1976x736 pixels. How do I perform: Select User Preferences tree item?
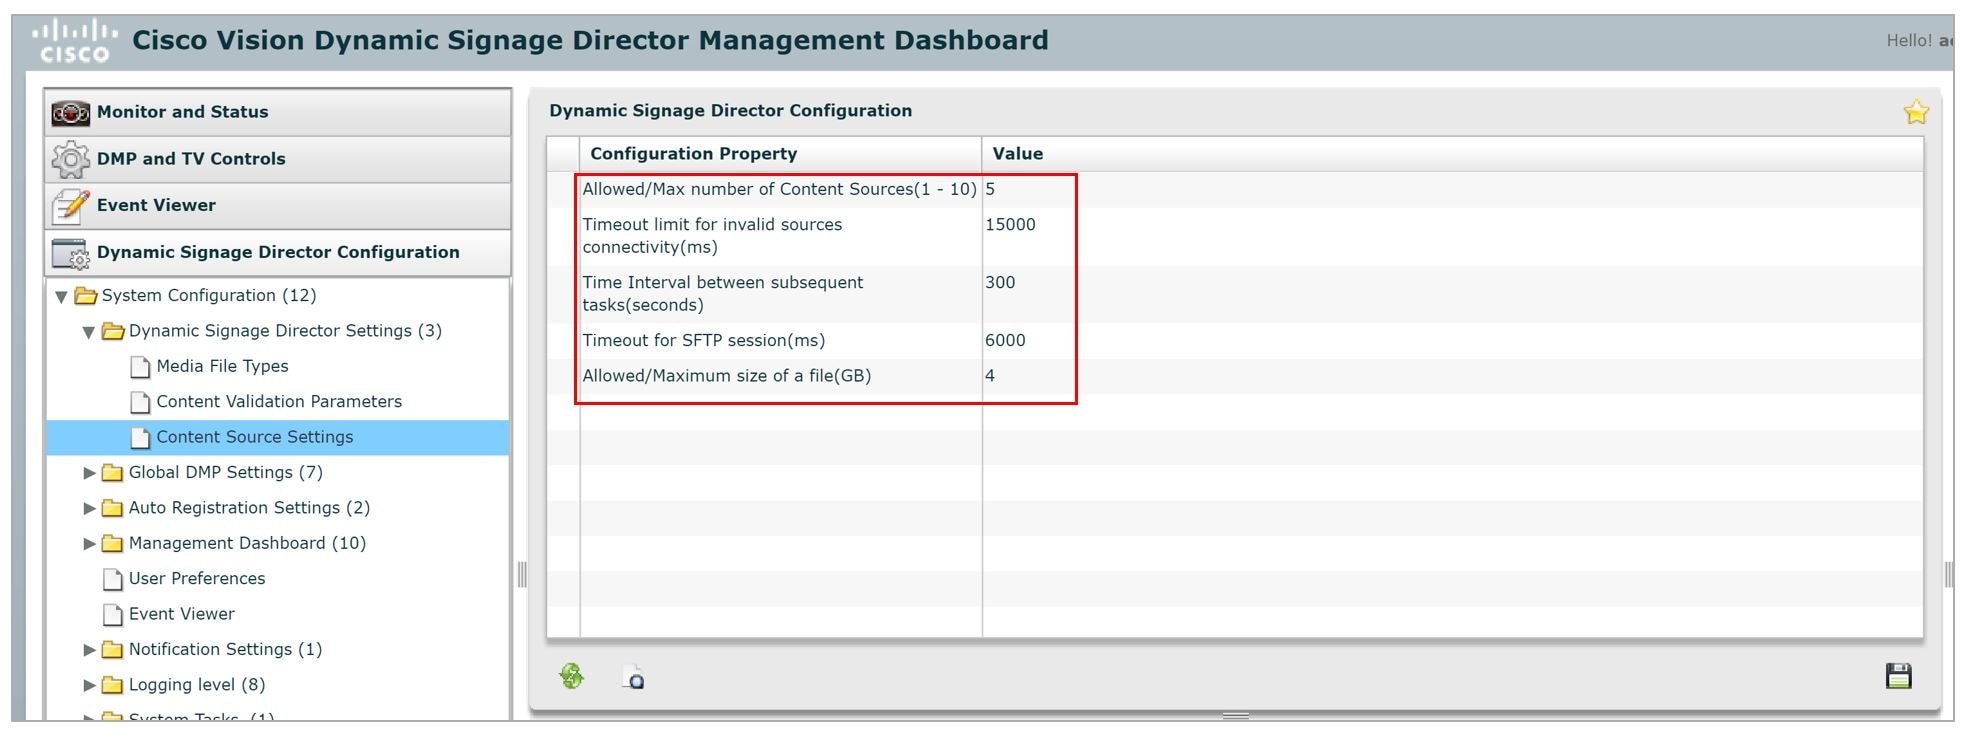[x=197, y=578]
